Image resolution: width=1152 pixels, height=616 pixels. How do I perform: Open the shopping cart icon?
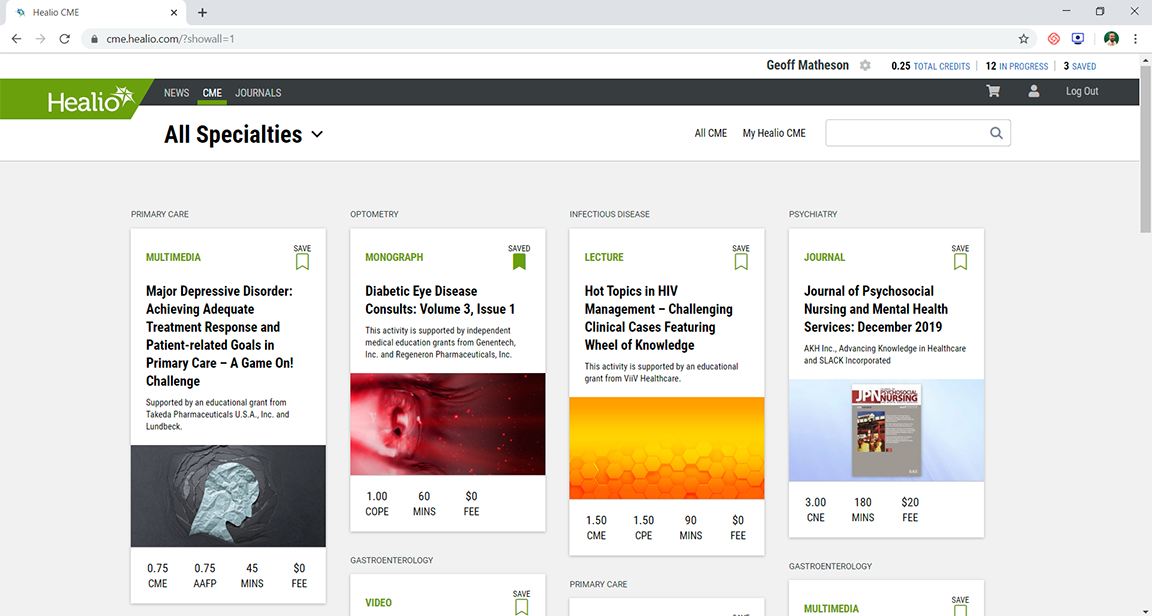tap(993, 91)
